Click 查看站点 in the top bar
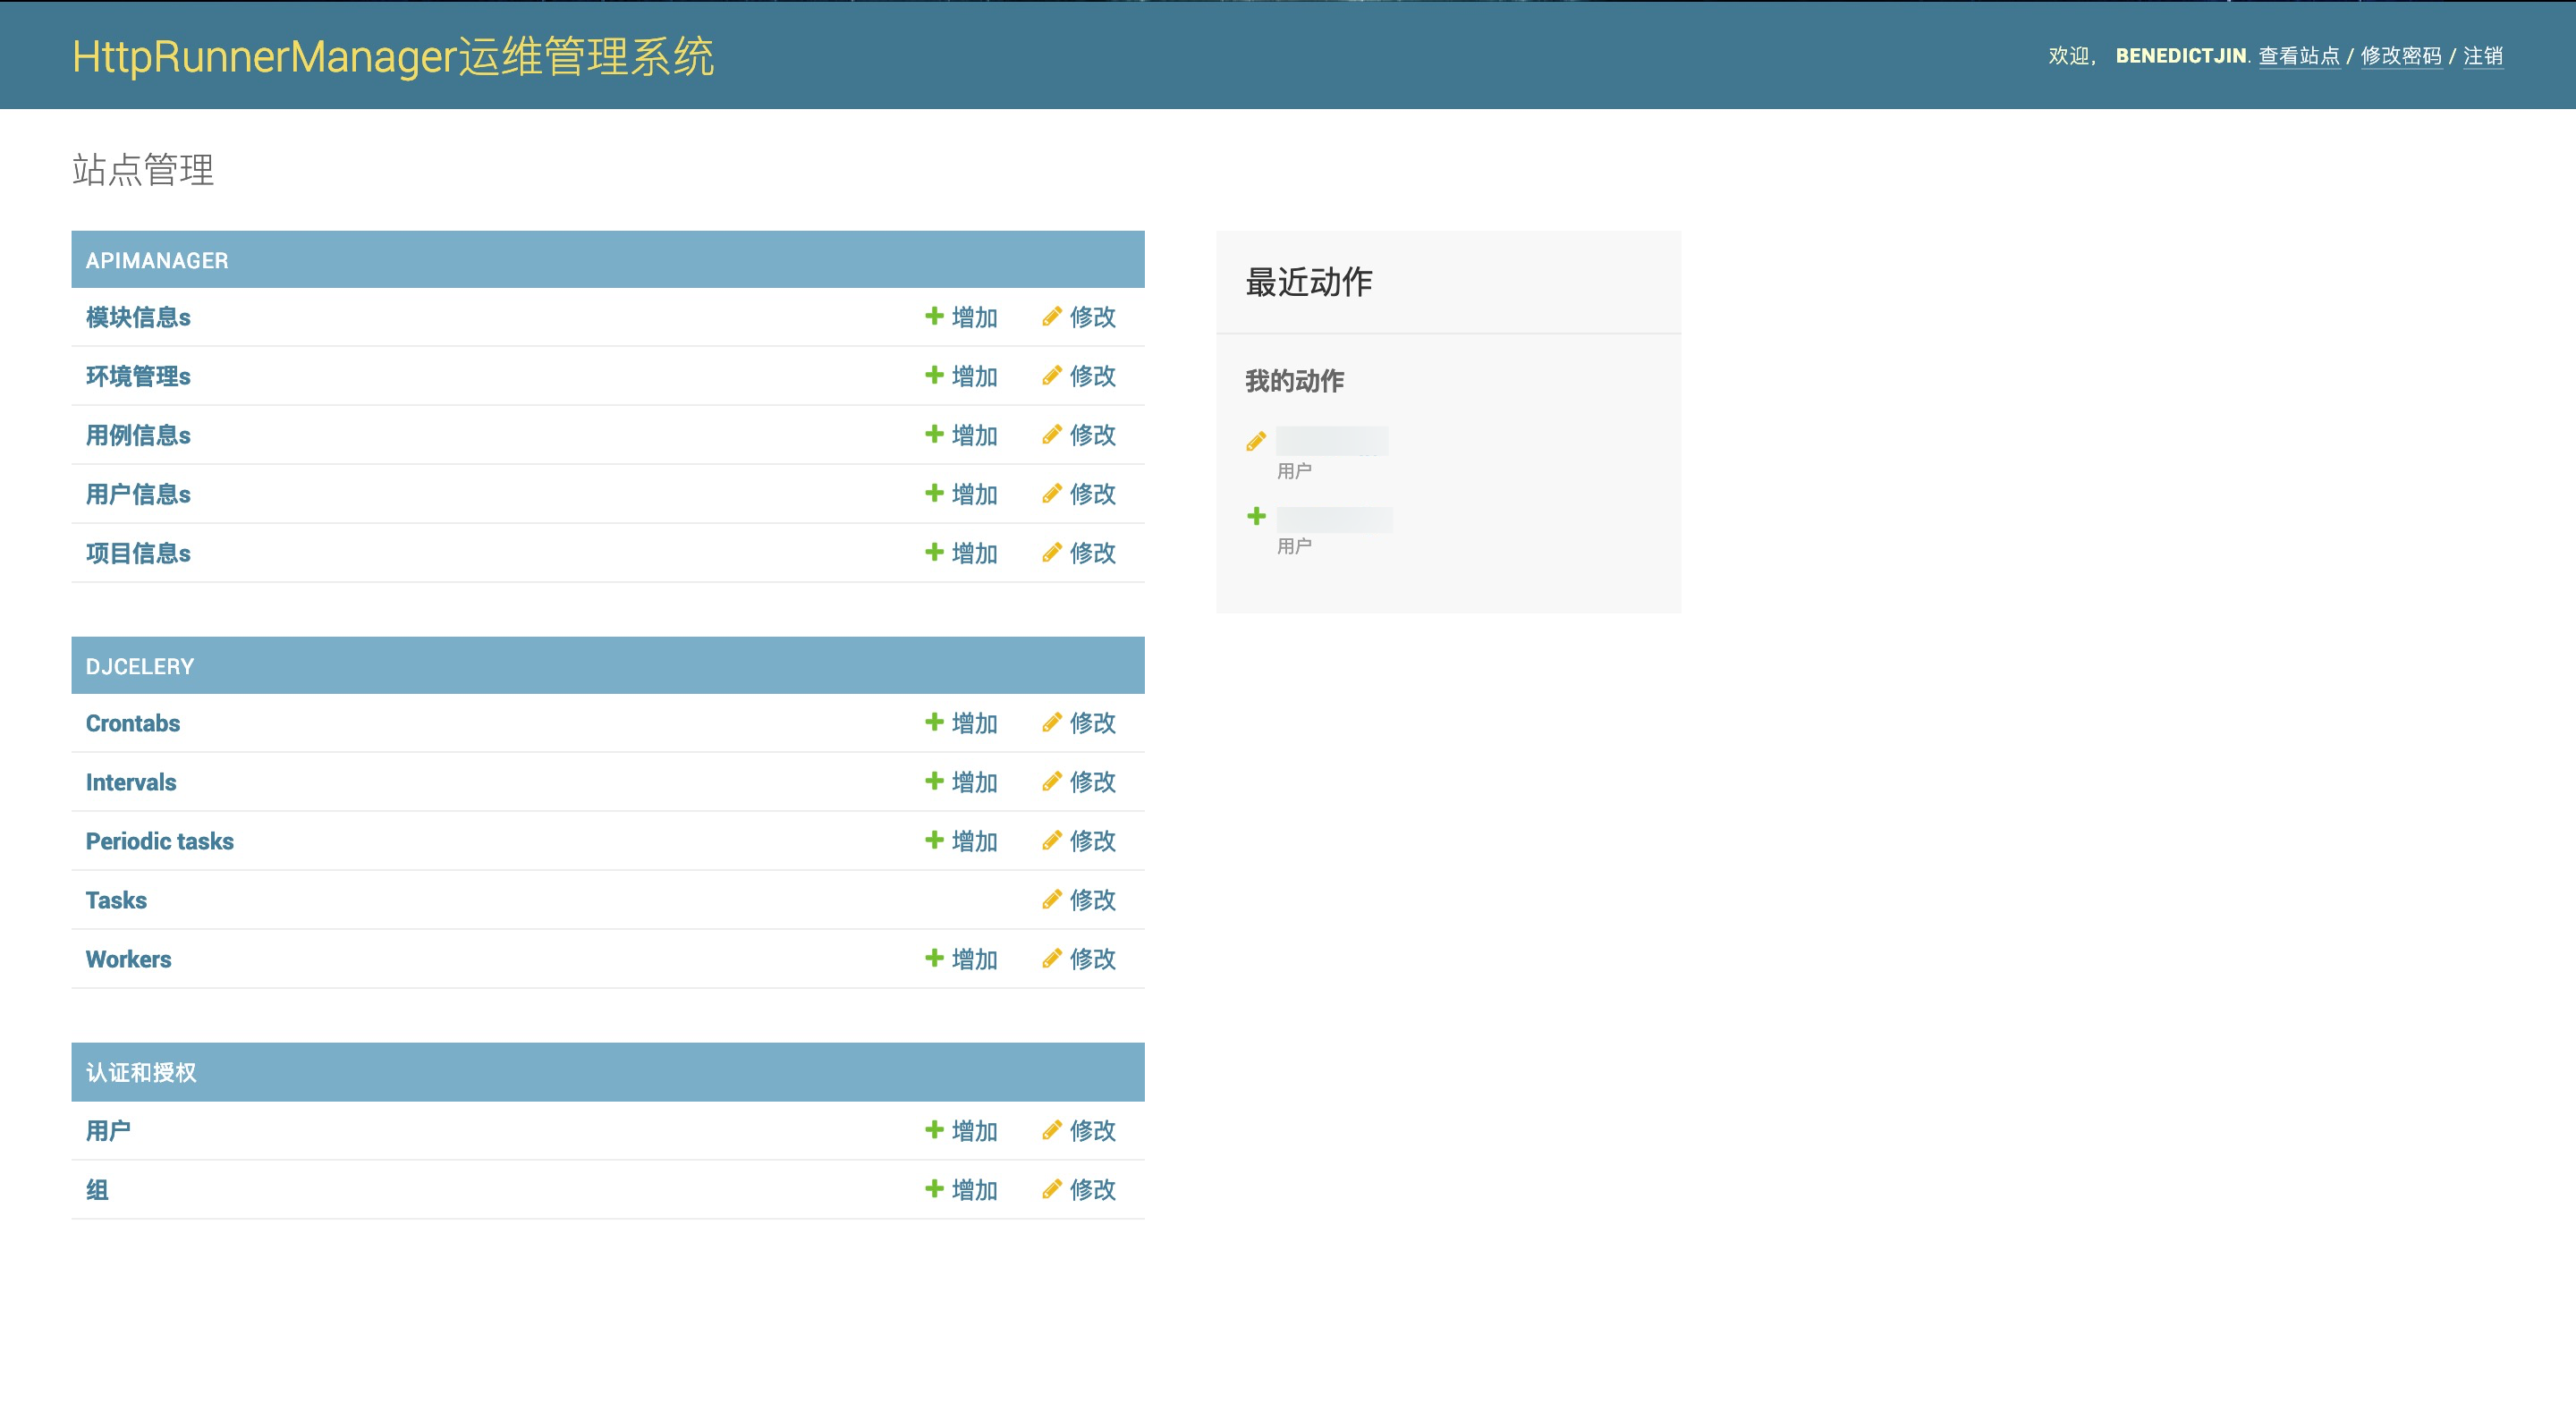2576x1411 pixels. tap(2298, 56)
